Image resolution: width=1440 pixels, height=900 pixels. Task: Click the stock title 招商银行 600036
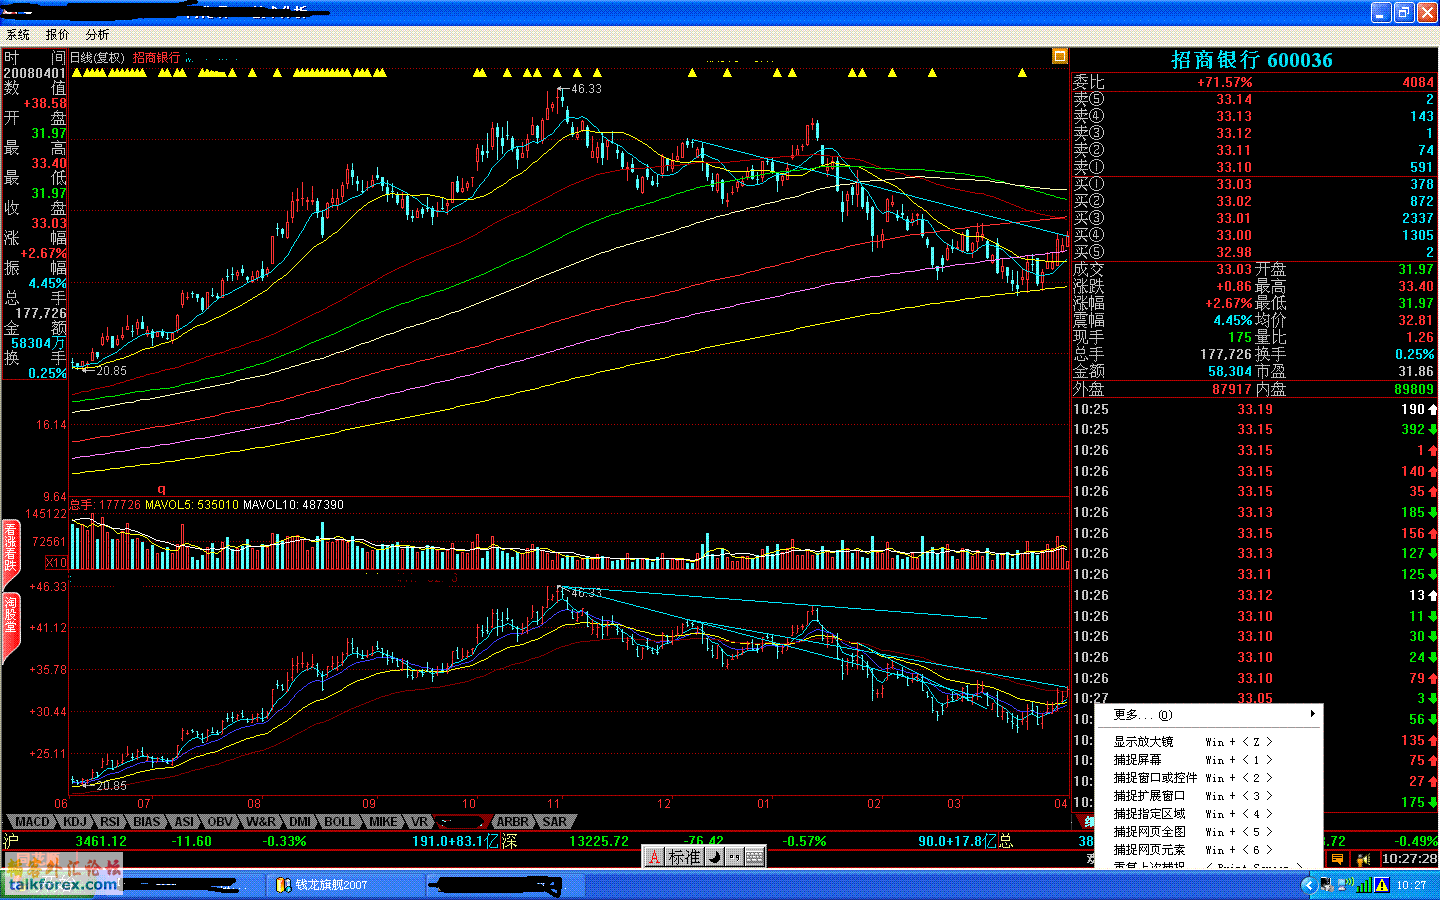[x=1252, y=60]
